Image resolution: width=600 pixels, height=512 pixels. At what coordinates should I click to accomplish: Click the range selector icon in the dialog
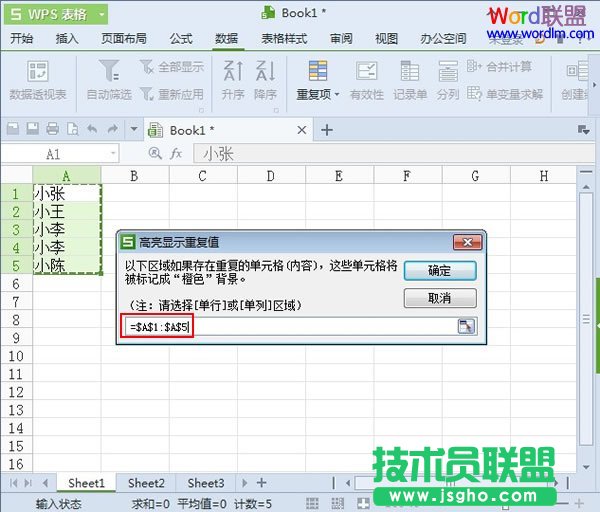click(x=465, y=327)
